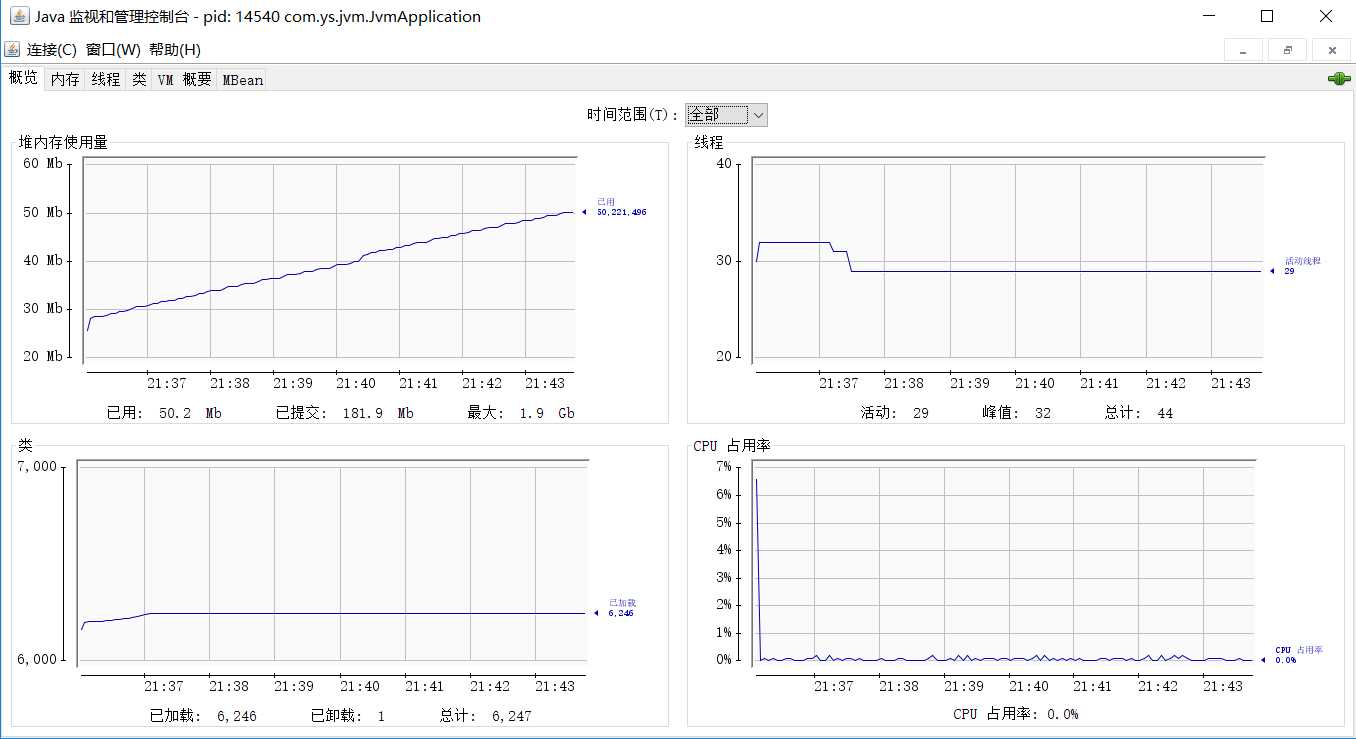The width and height of the screenshot is (1356, 739).
Task: Click the 已加载: 6,246 class count
Action: pyautogui.click(x=203, y=716)
